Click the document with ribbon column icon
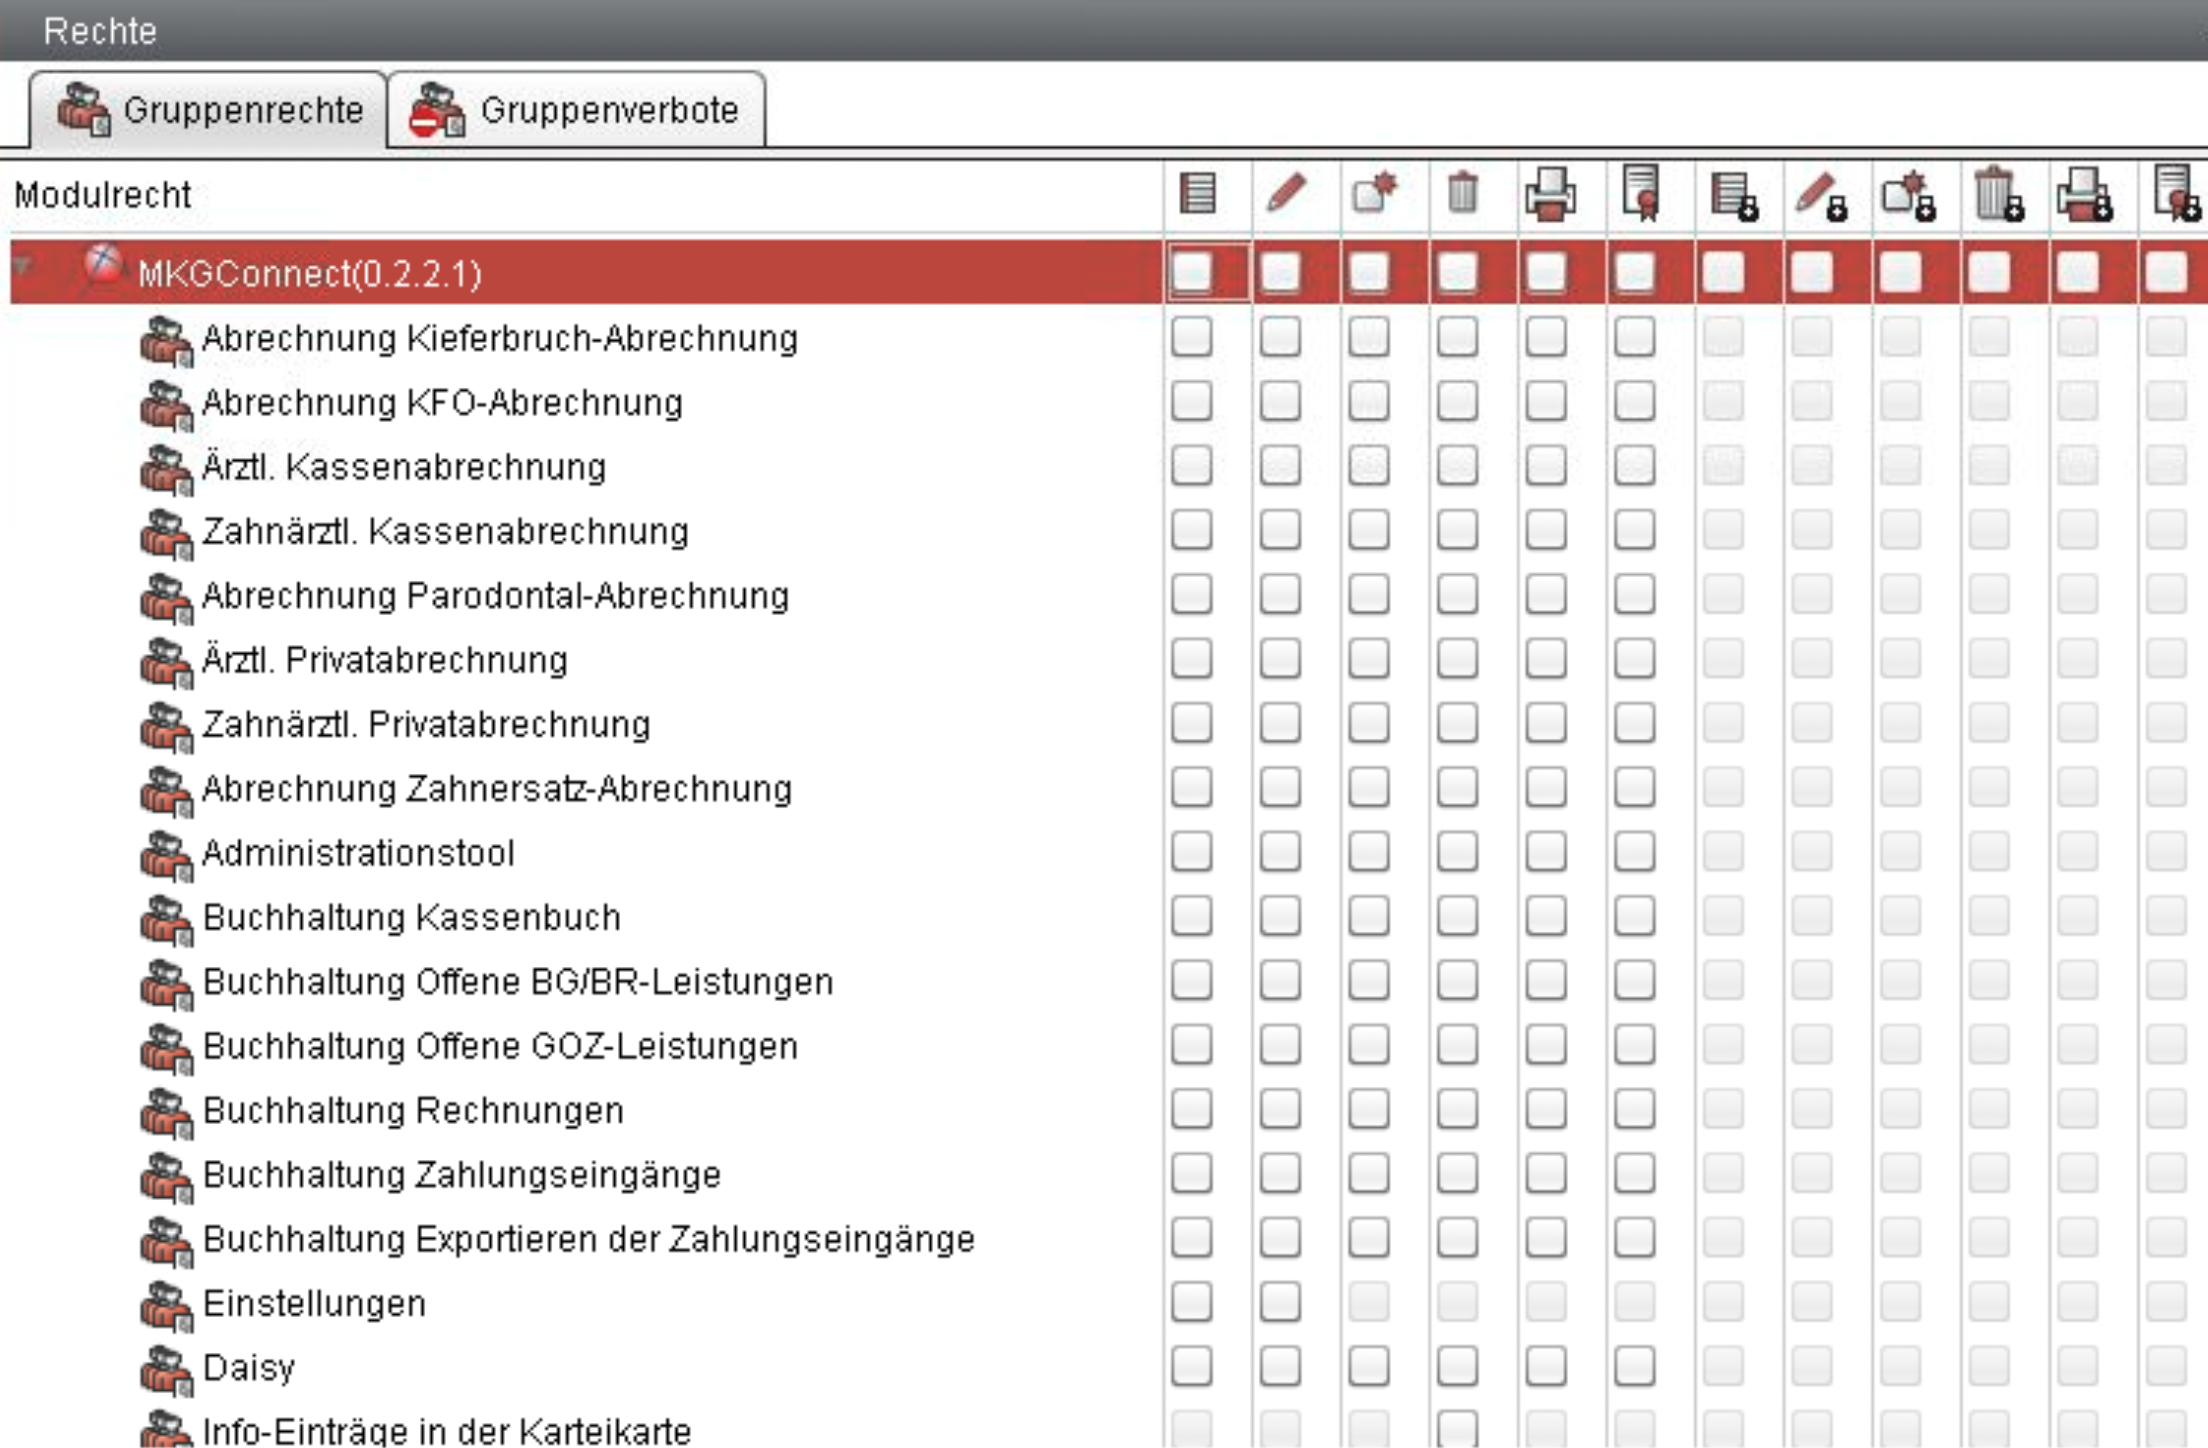 (x=1640, y=192)
